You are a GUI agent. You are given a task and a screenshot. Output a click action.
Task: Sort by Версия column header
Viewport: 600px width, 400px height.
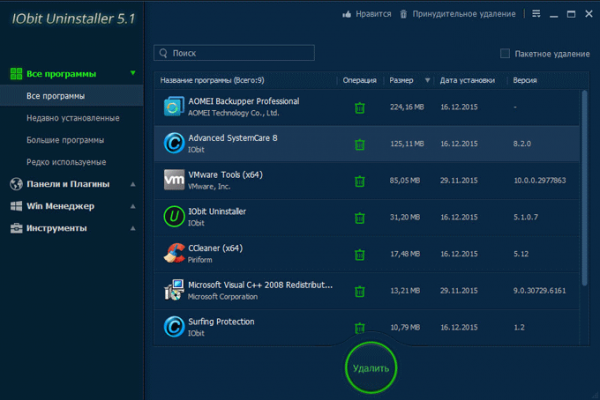[525, 80]
